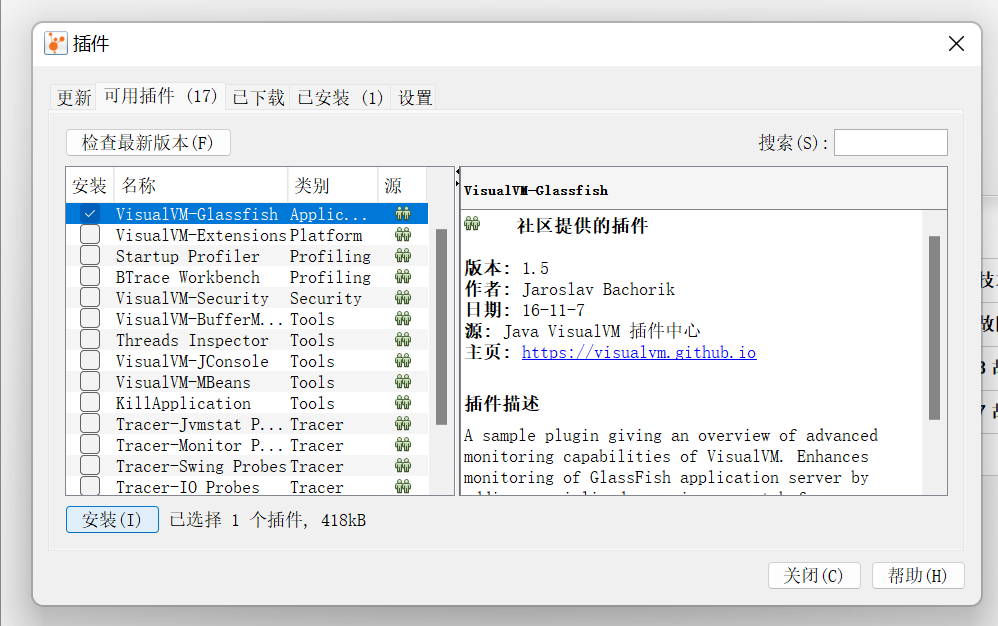Click the source icon in Tracer-Monitor row

point(403,445)
